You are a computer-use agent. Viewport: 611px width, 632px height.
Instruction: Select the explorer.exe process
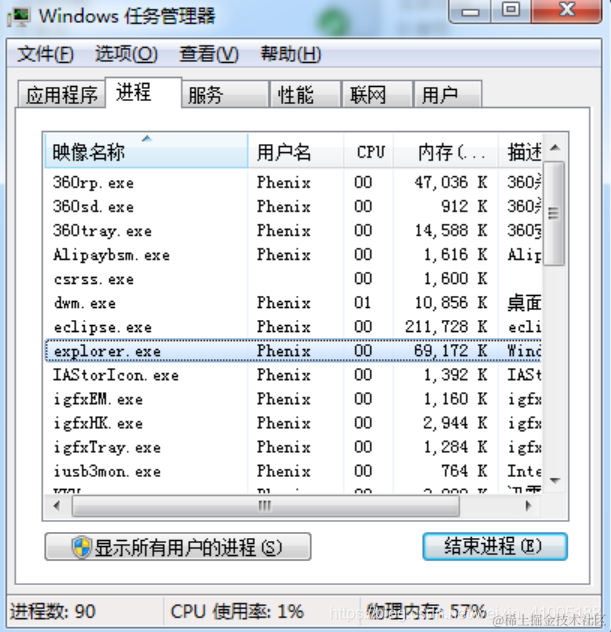(293, 351)
